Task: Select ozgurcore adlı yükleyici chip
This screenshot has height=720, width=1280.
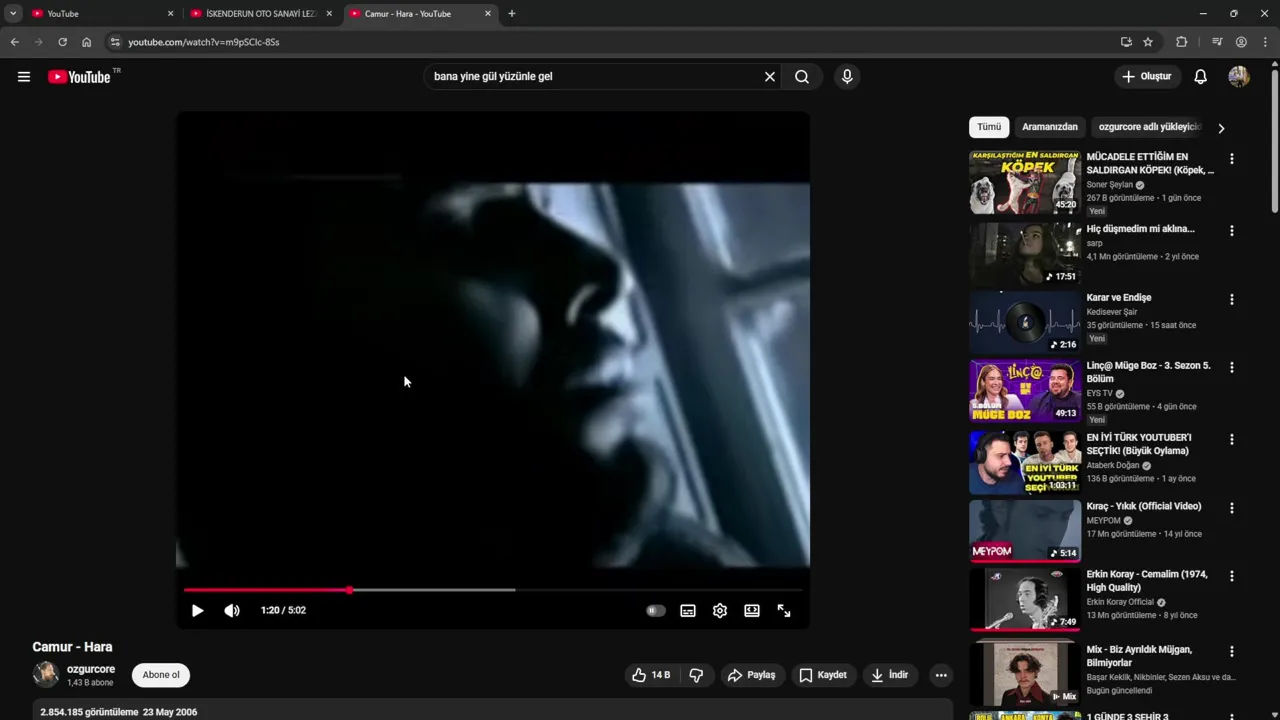Action: pyautogui.click(x=1149, y=127)
